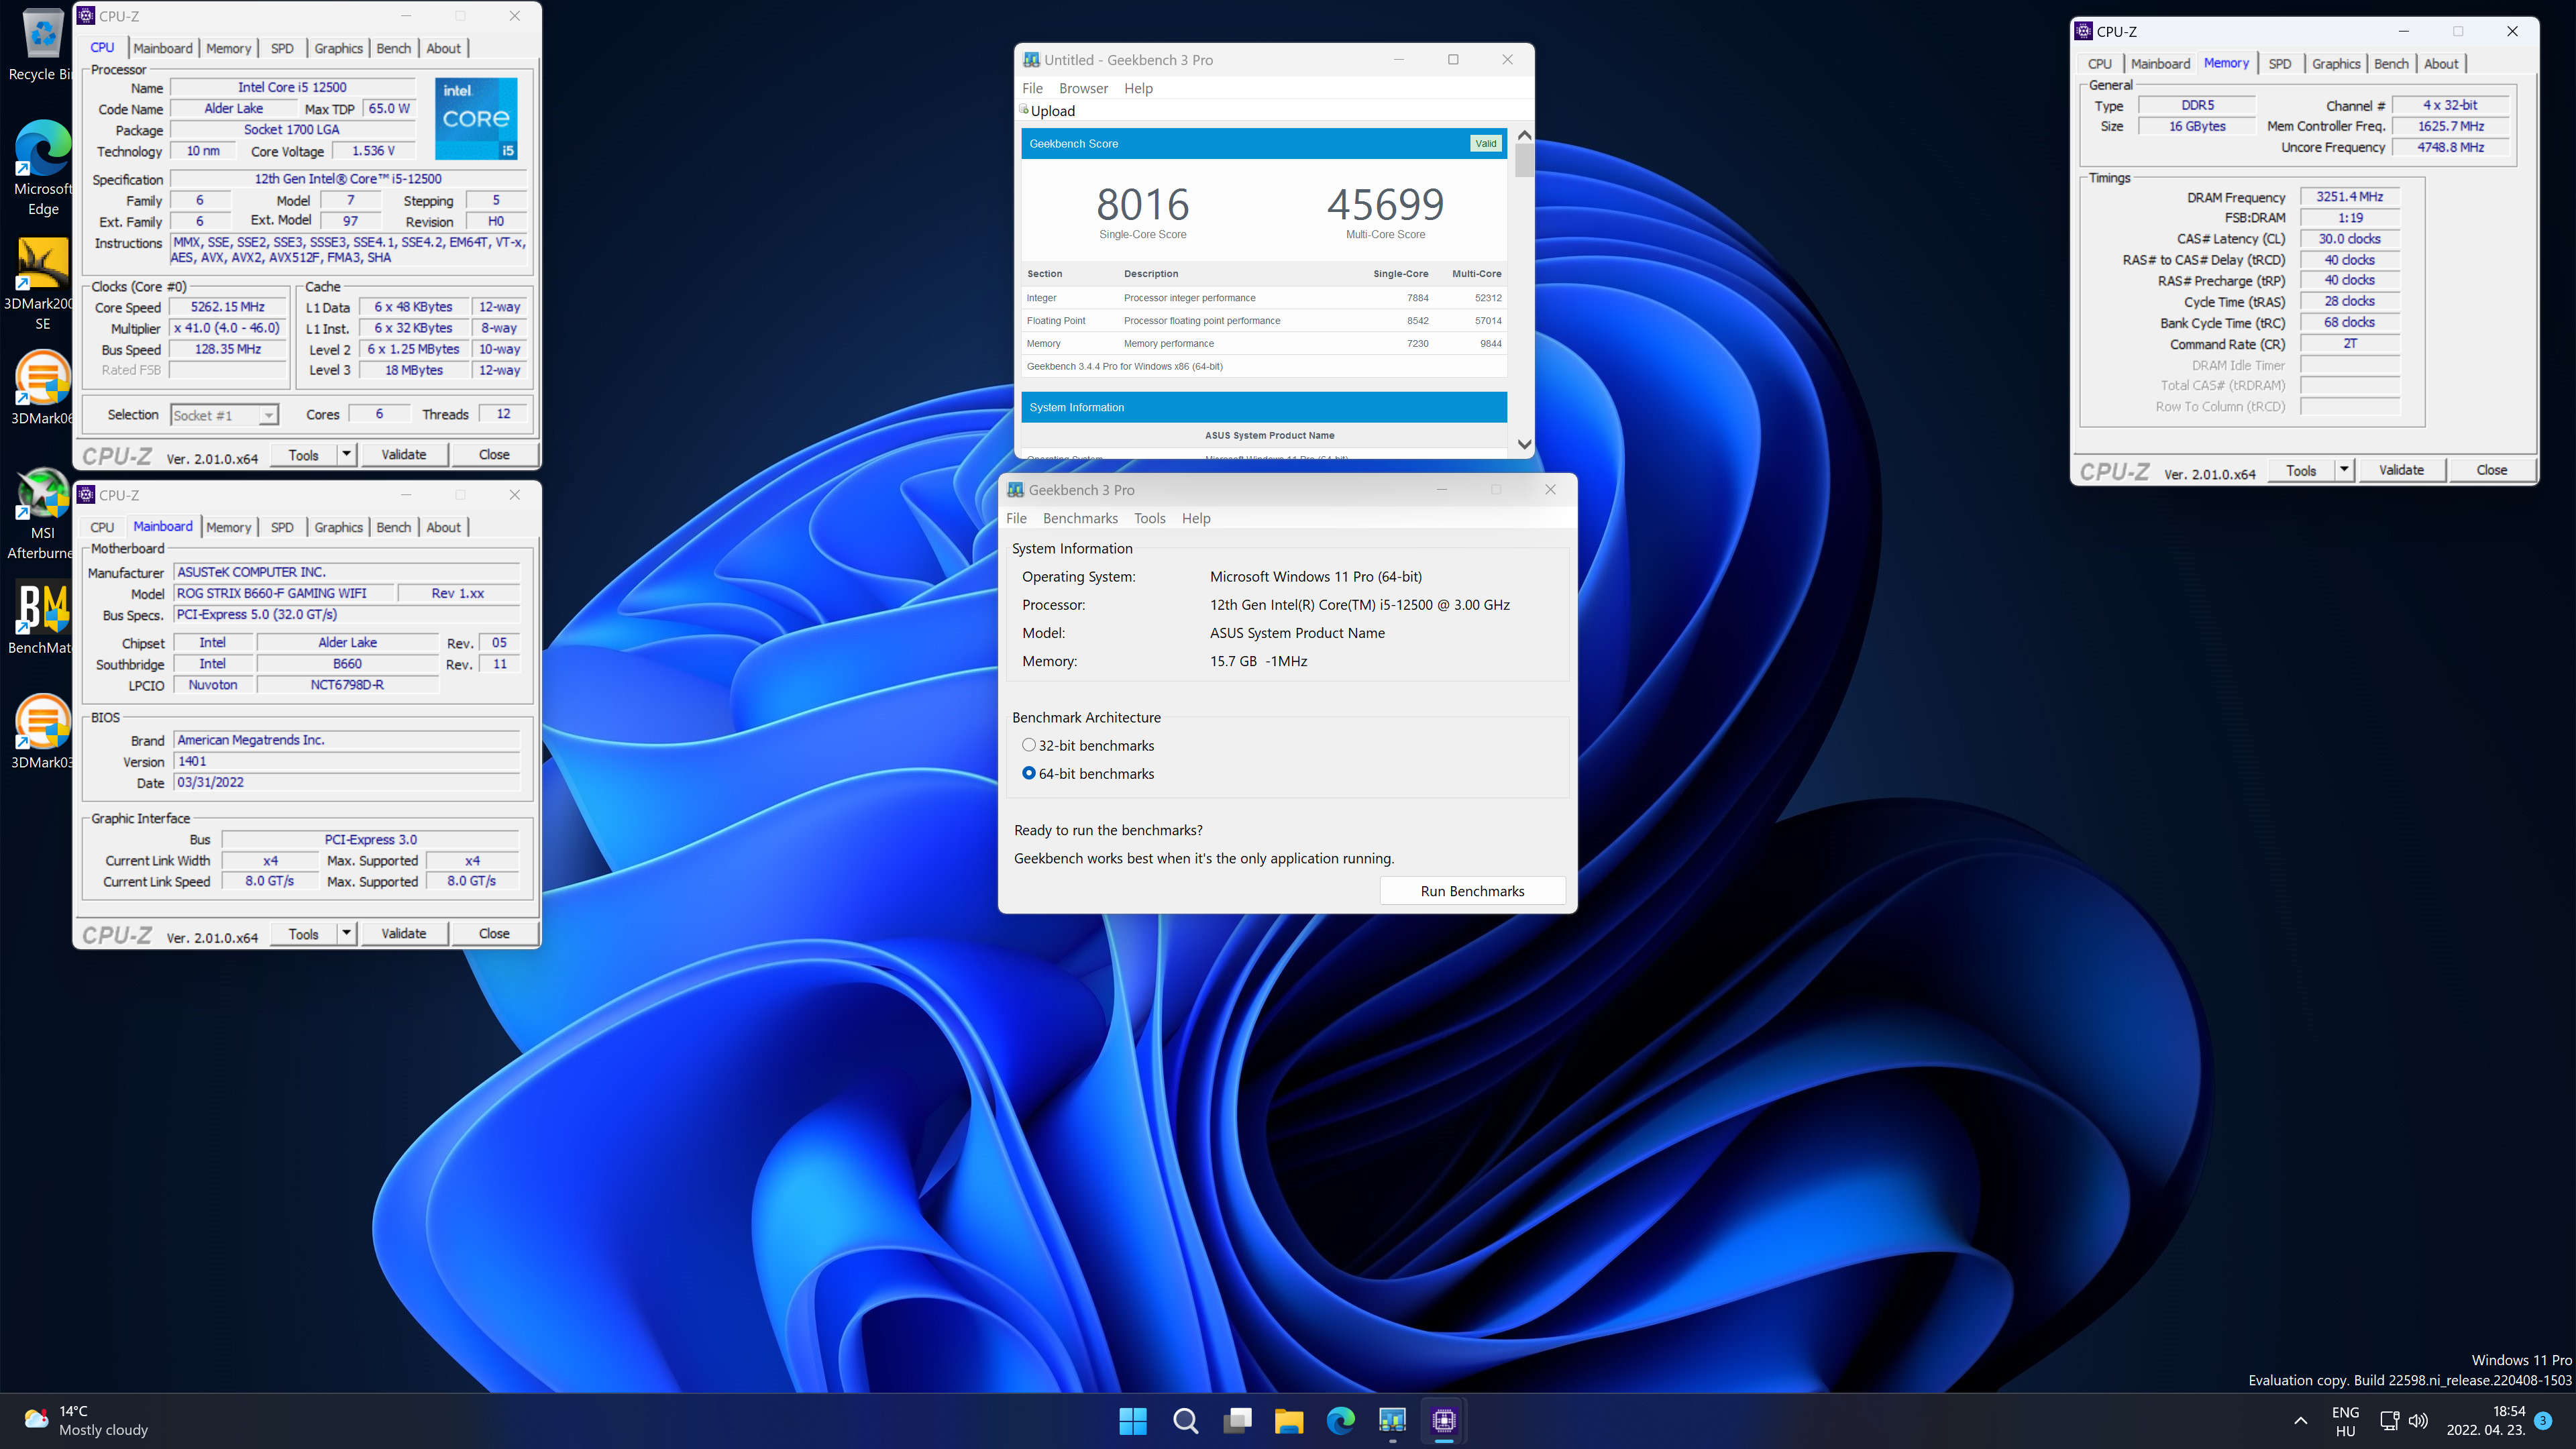Open Browser menu in Geekbench results window

1084,88
